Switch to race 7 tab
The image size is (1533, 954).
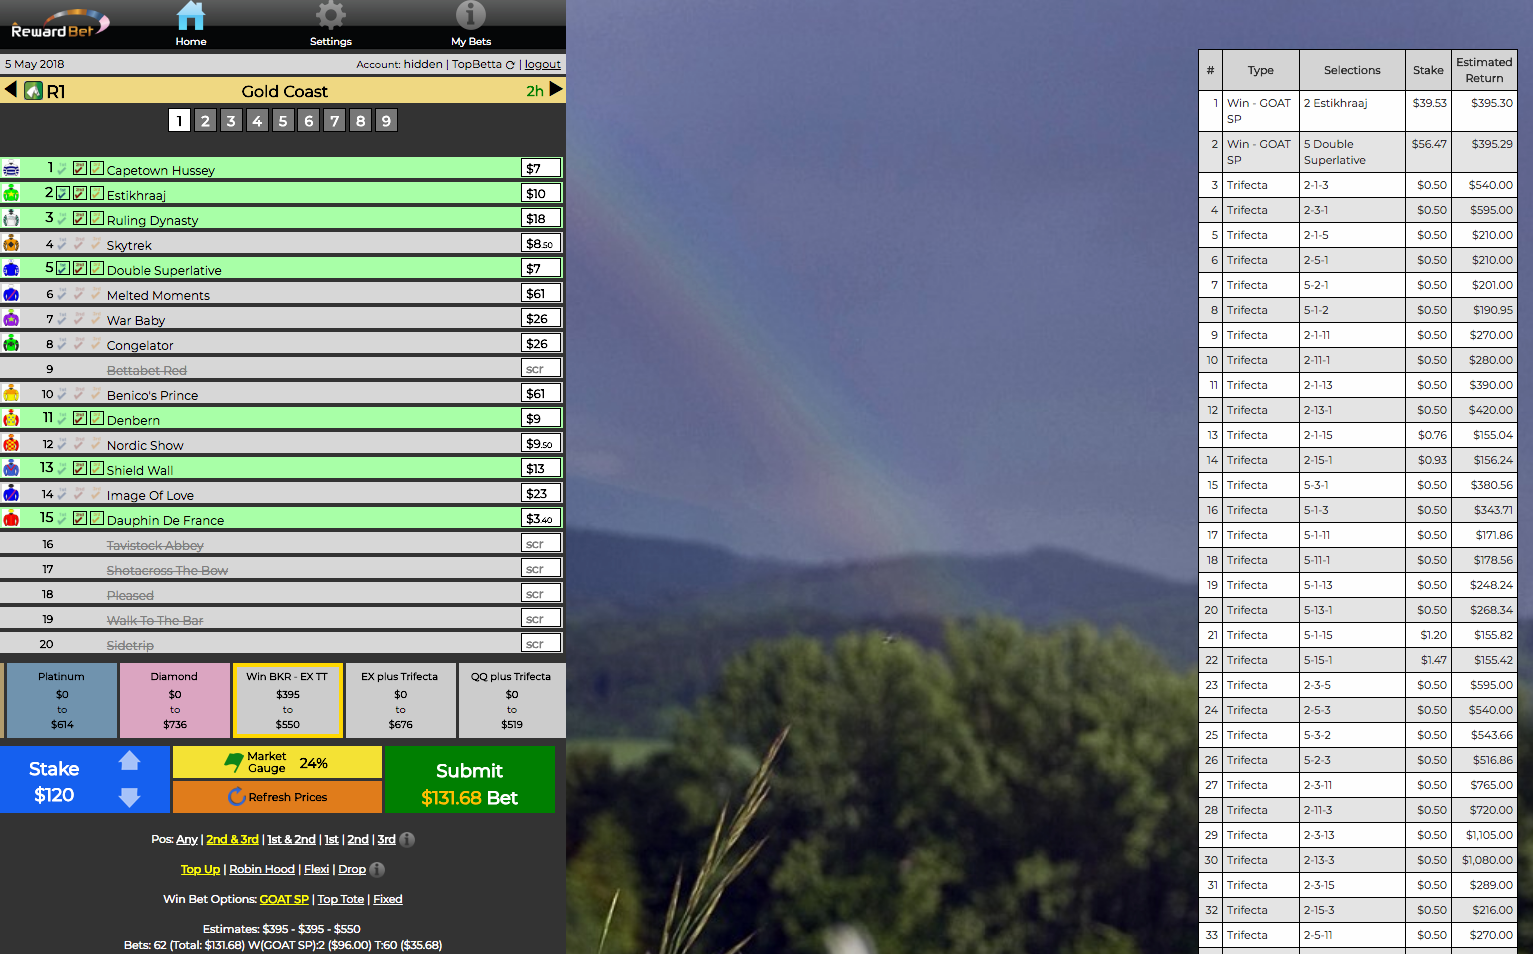tap(335, 121)
